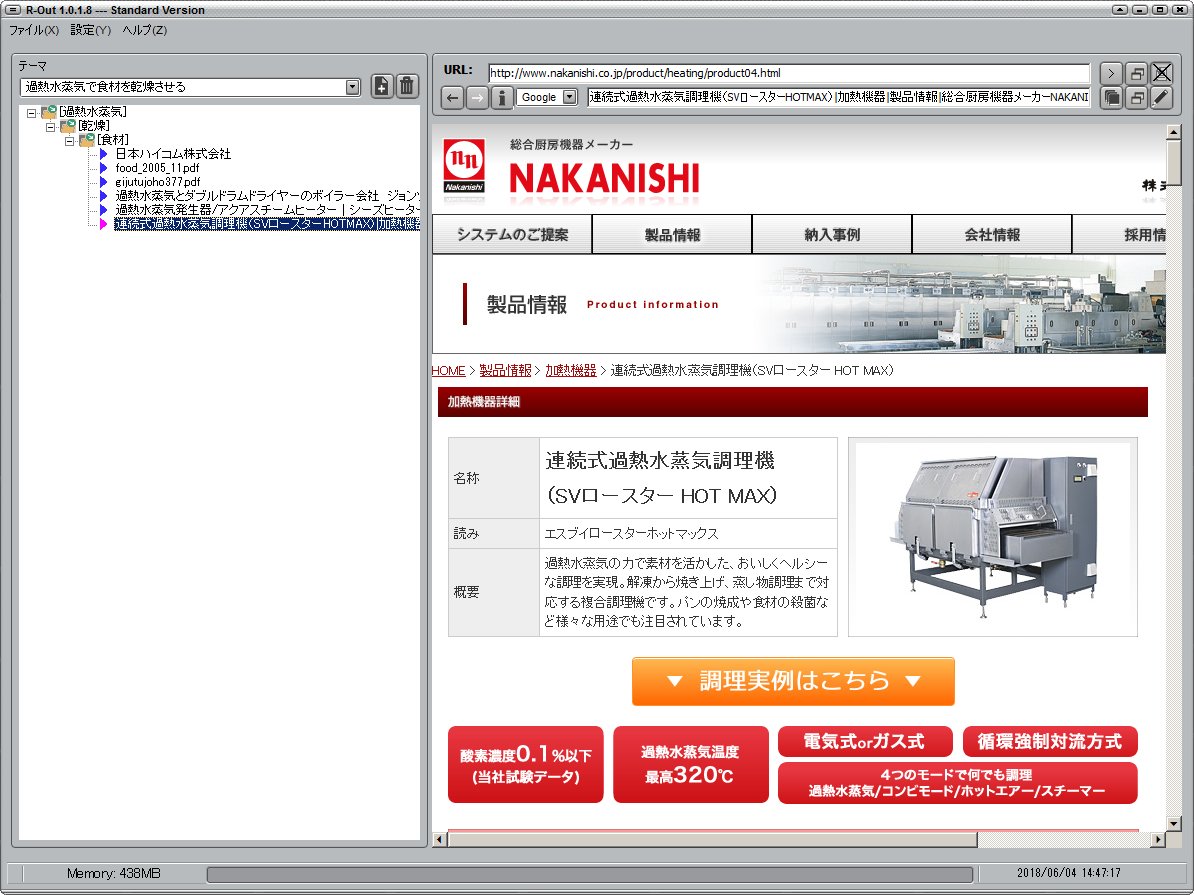This screenshot has width=1194, height=895.
Task: Collapse the [食材] tree node
Action: pos(69,141)
